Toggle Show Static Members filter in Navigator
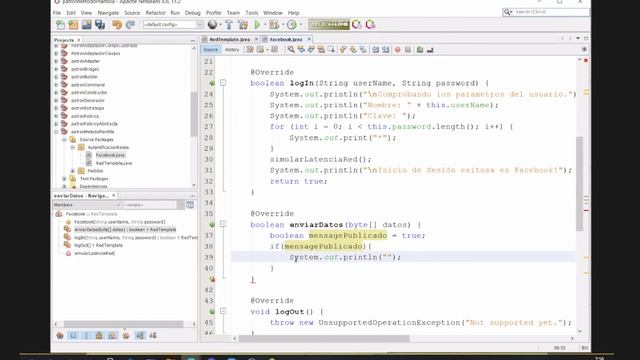Viewport: 640px width, 360px height. click(86, 335)
